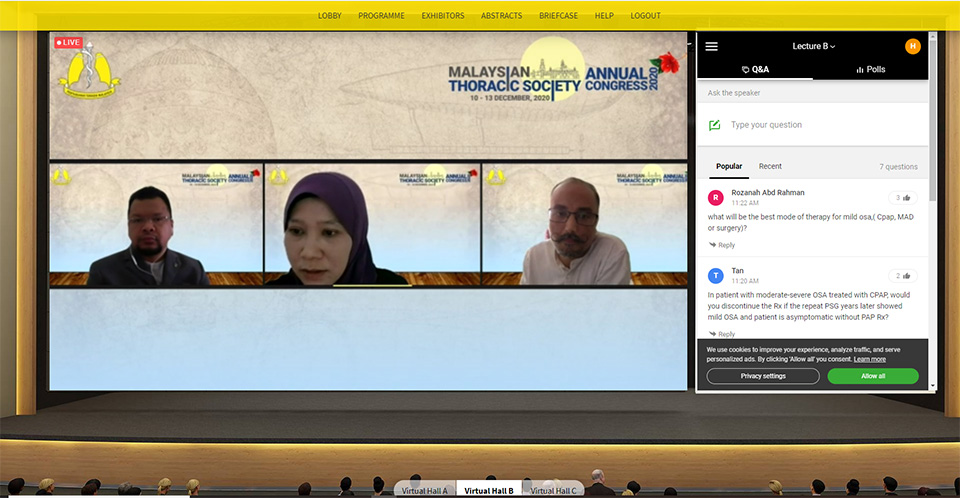Click Tan's T avatar icon
The width and height of the screenshot is (960, 498).
(716, 276)
